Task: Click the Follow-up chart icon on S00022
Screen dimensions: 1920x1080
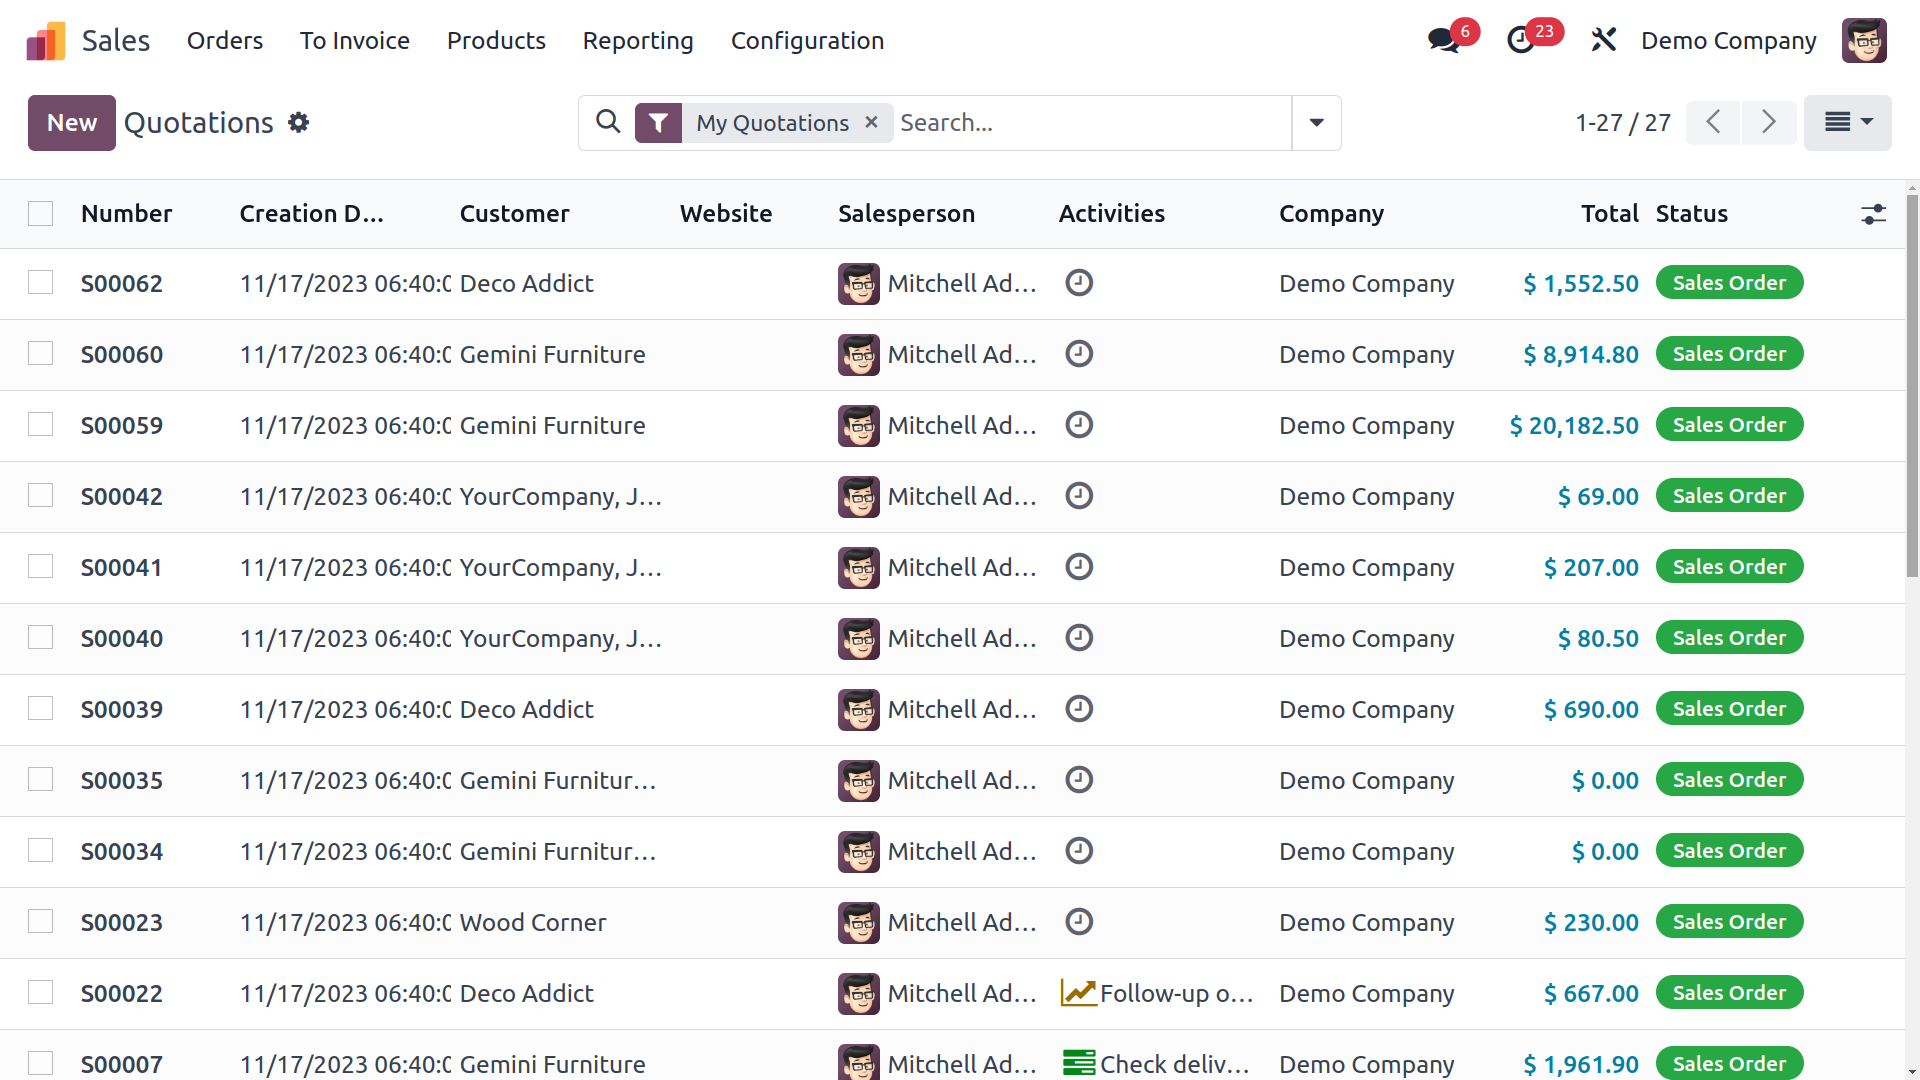Action: pyautogui.click(x=1077, y=993)
